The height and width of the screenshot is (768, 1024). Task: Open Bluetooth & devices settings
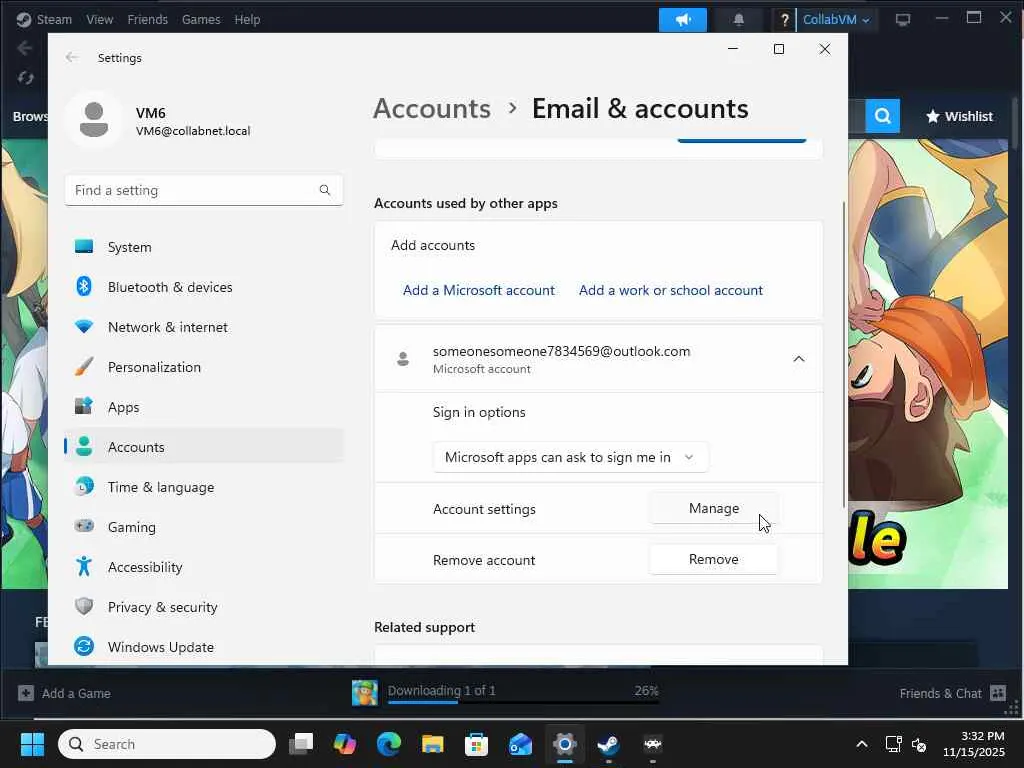204,287
